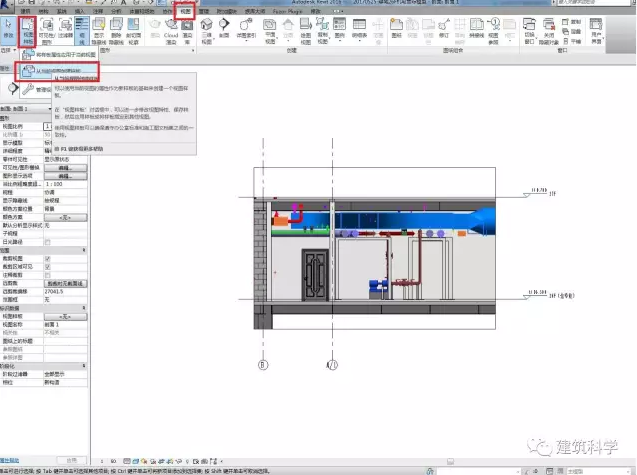Click the Remove Hidden Lines tool
This screenshot has width=637, height=475.
tap(116, 31)
